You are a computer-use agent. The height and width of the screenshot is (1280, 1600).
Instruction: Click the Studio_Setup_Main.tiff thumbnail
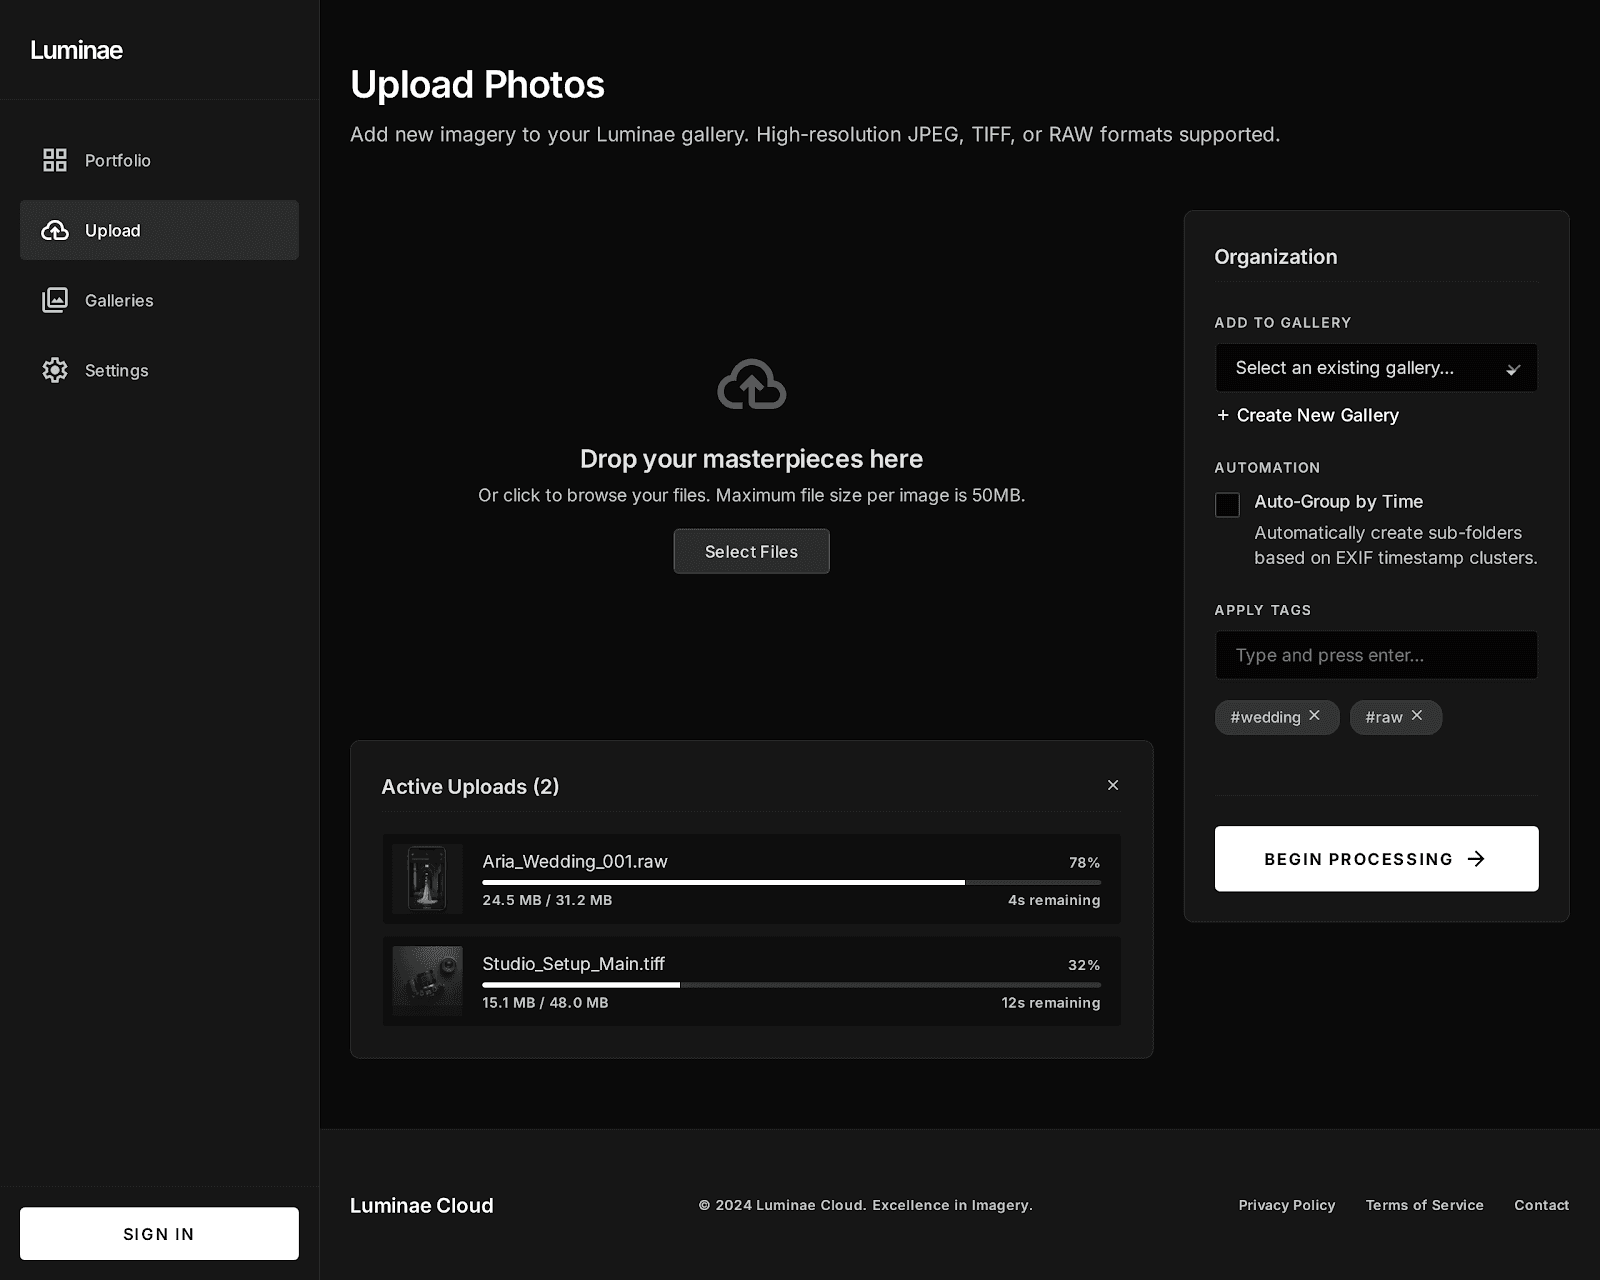(427, 981)
